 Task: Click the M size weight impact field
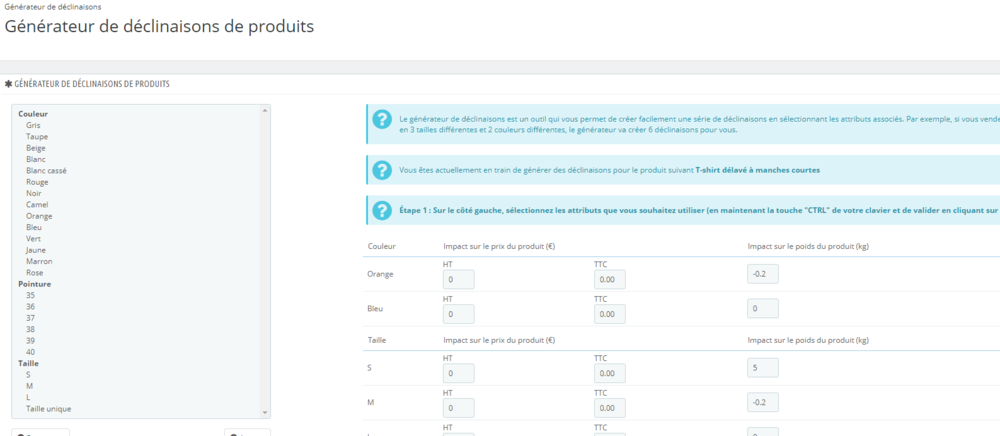point(763,402)
